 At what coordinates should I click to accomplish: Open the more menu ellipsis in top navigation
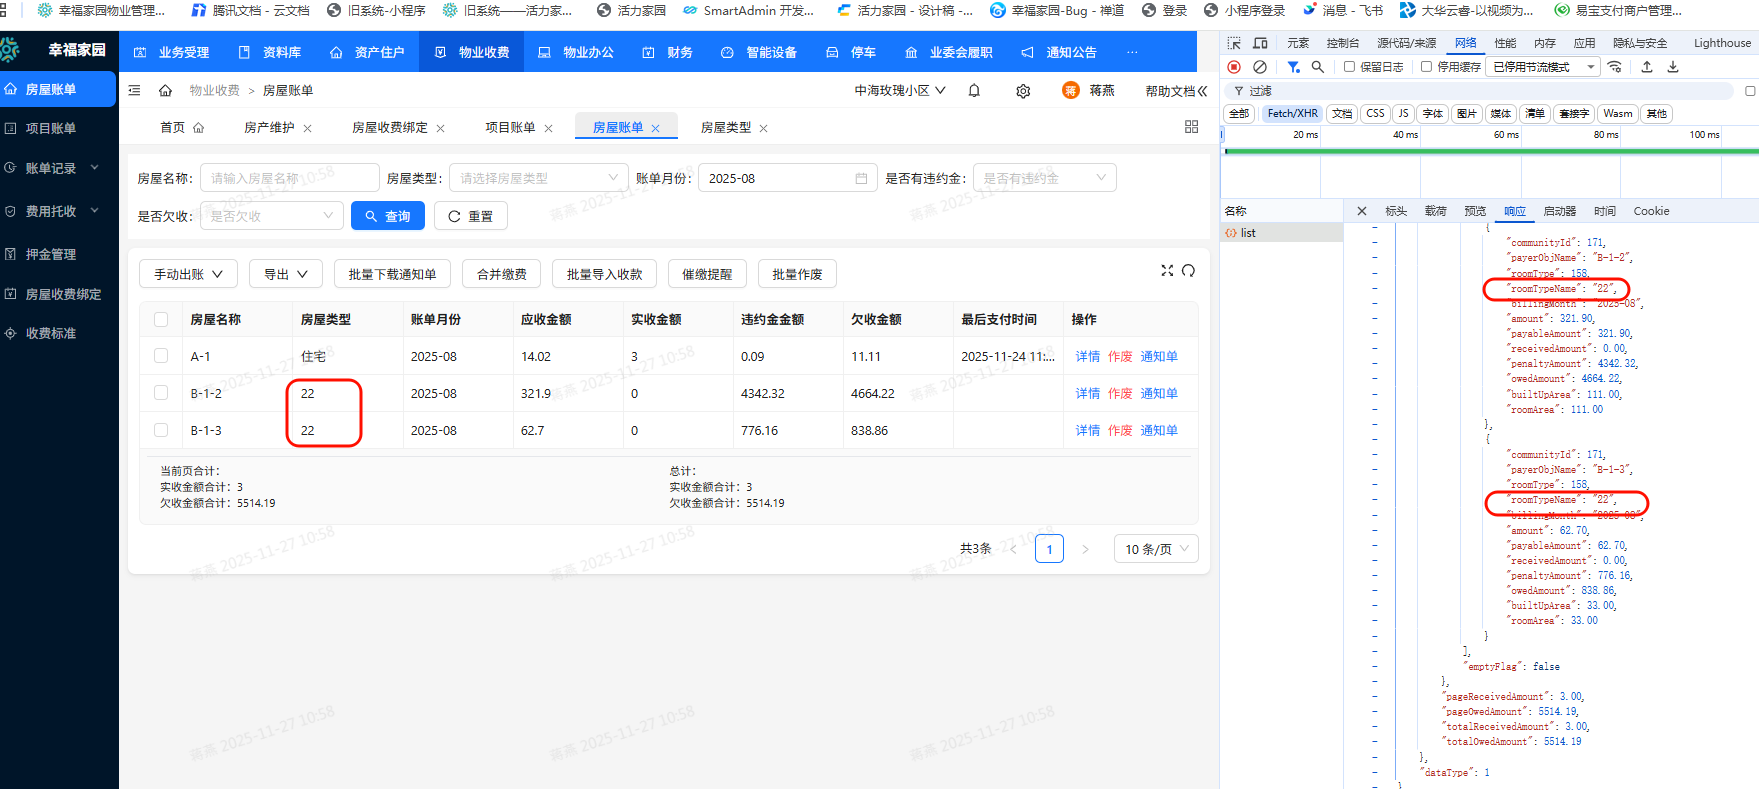pos(1132,52)
